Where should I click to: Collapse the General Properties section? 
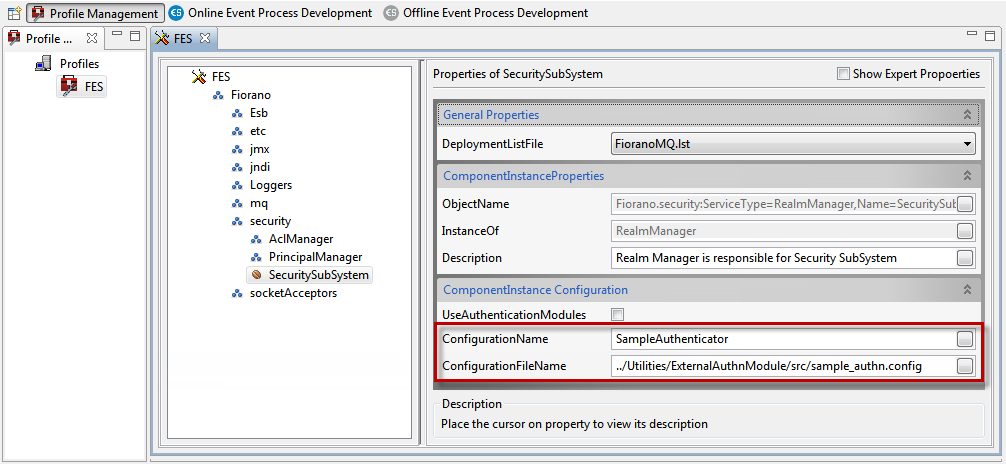click(967, 114)
